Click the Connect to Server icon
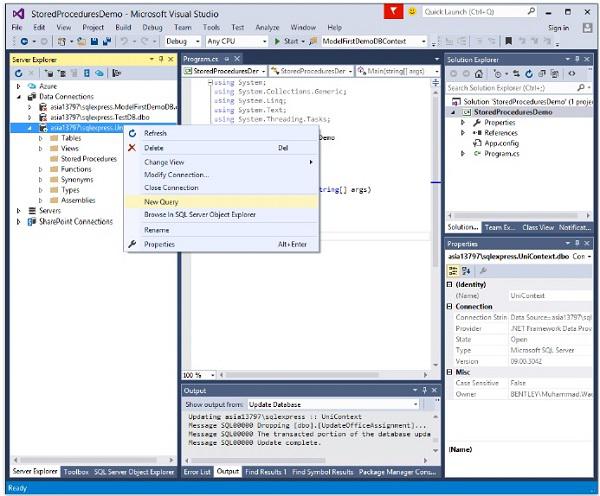Image resolution: width=600 pixels, height=496 pixels. pos(61,73)
